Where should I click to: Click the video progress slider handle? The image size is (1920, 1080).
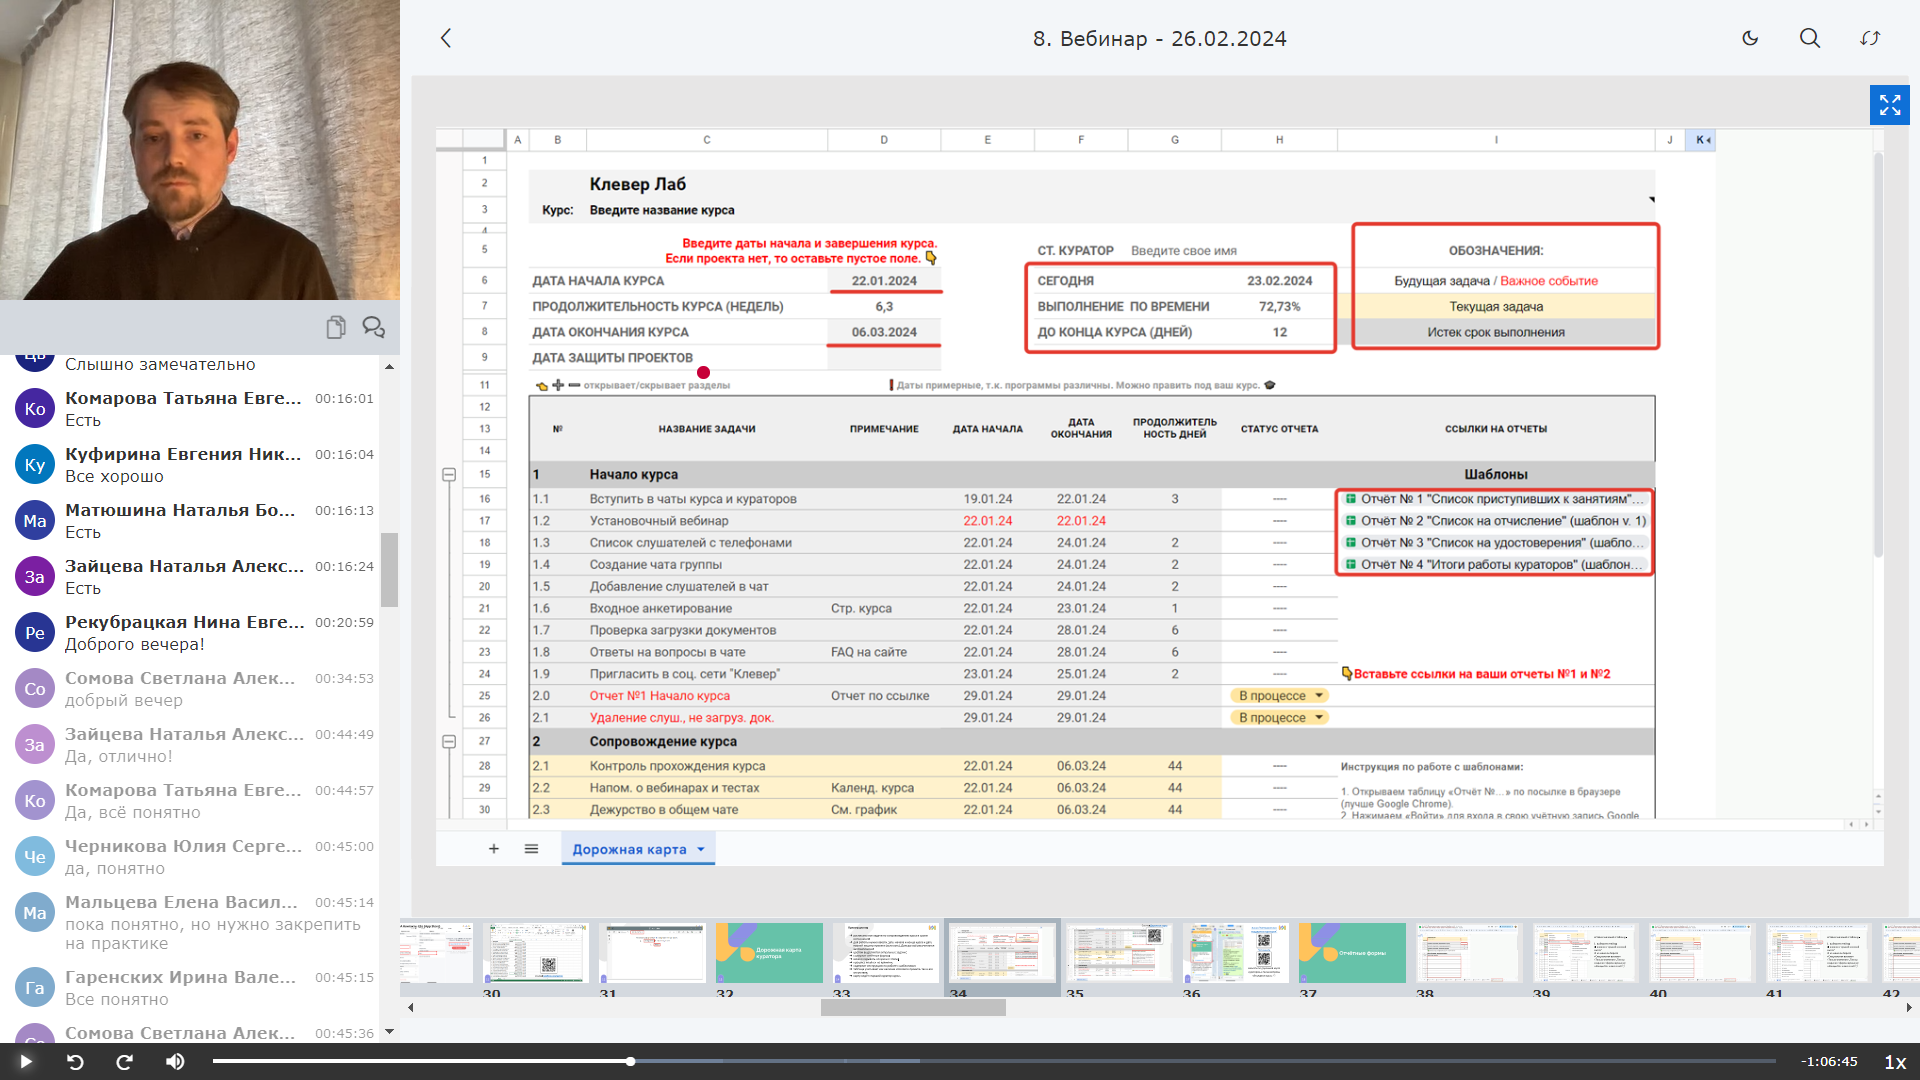[x=631, y=1061]
